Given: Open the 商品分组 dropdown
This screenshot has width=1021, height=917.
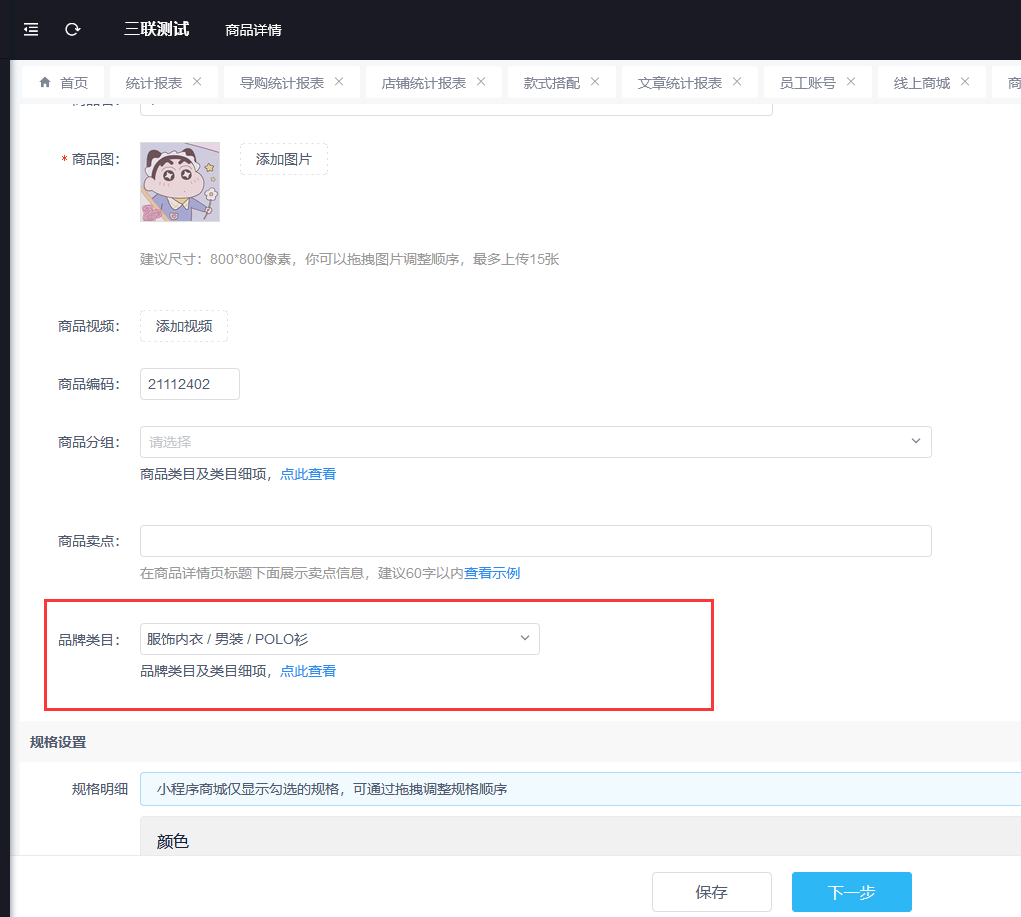Looking at the screenshot, I should click(535, 442).
